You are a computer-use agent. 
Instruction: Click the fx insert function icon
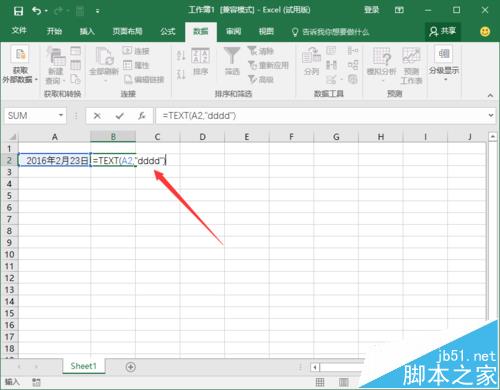click(142, 116)
